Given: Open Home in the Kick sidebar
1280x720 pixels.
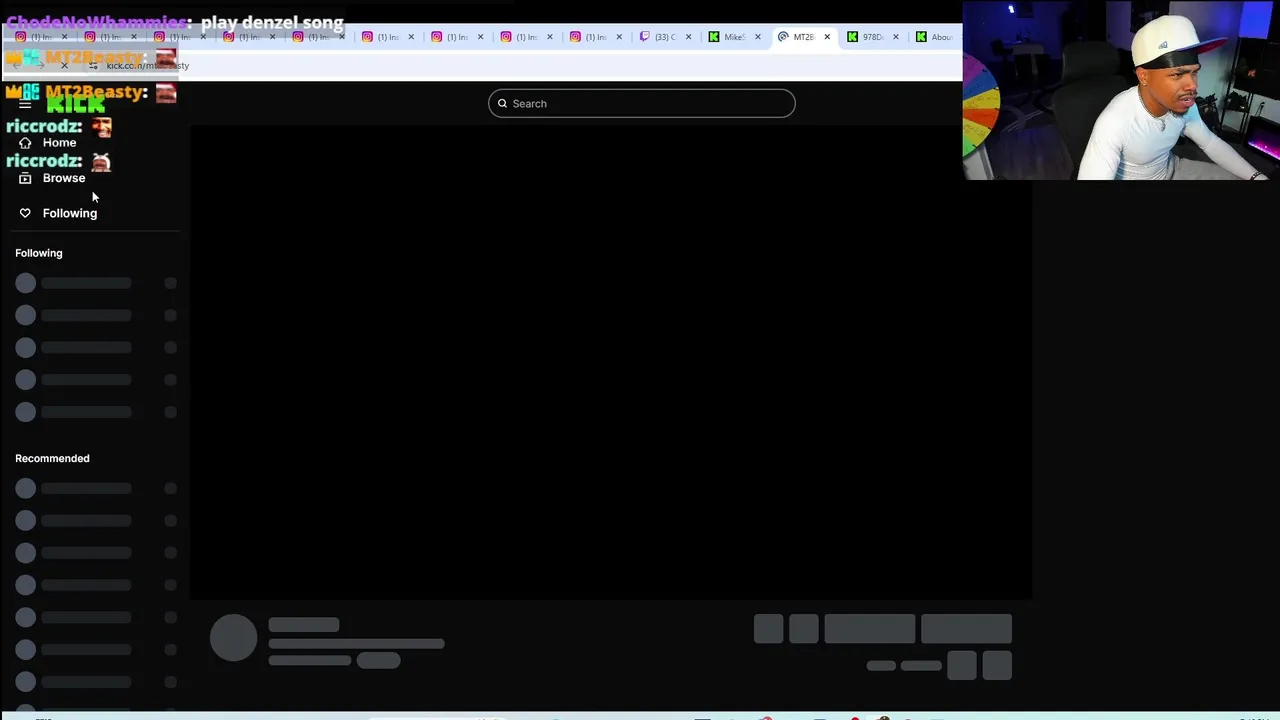Looking at the screenshot, I should tap(48, 143).
